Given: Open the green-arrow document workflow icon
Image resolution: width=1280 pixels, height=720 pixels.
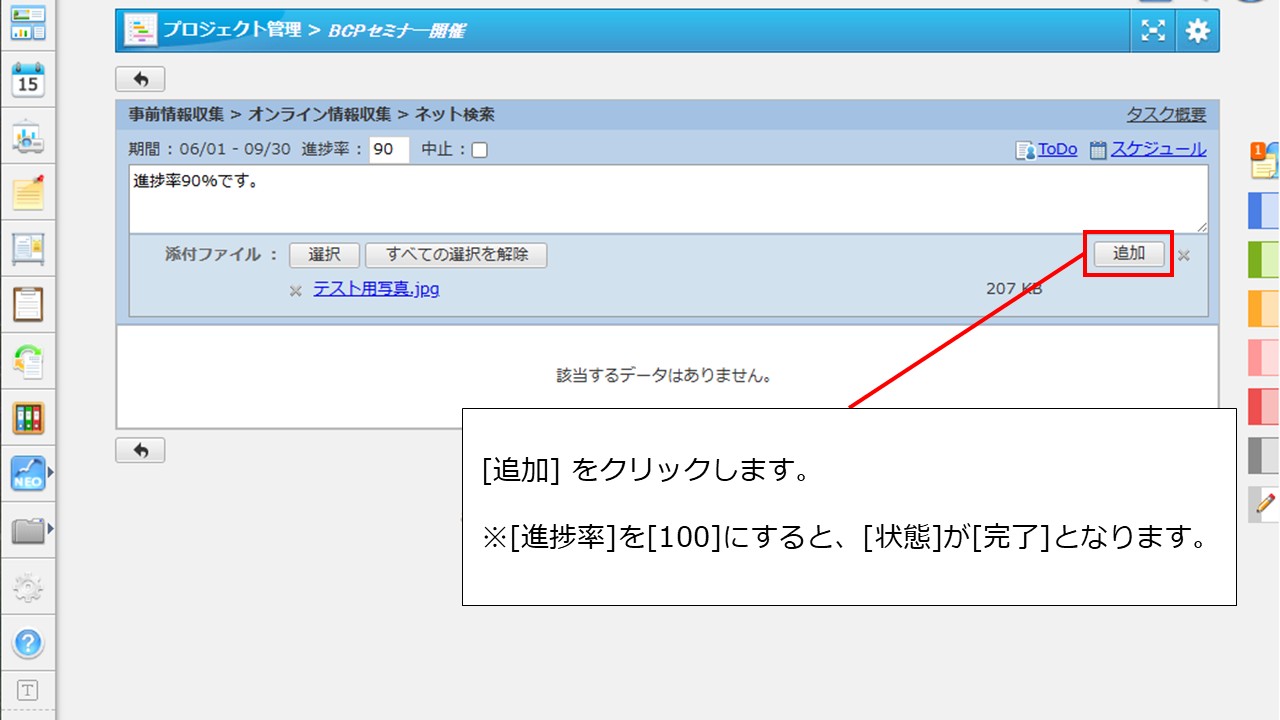Looking at the screenshot, I should [28, 361].
